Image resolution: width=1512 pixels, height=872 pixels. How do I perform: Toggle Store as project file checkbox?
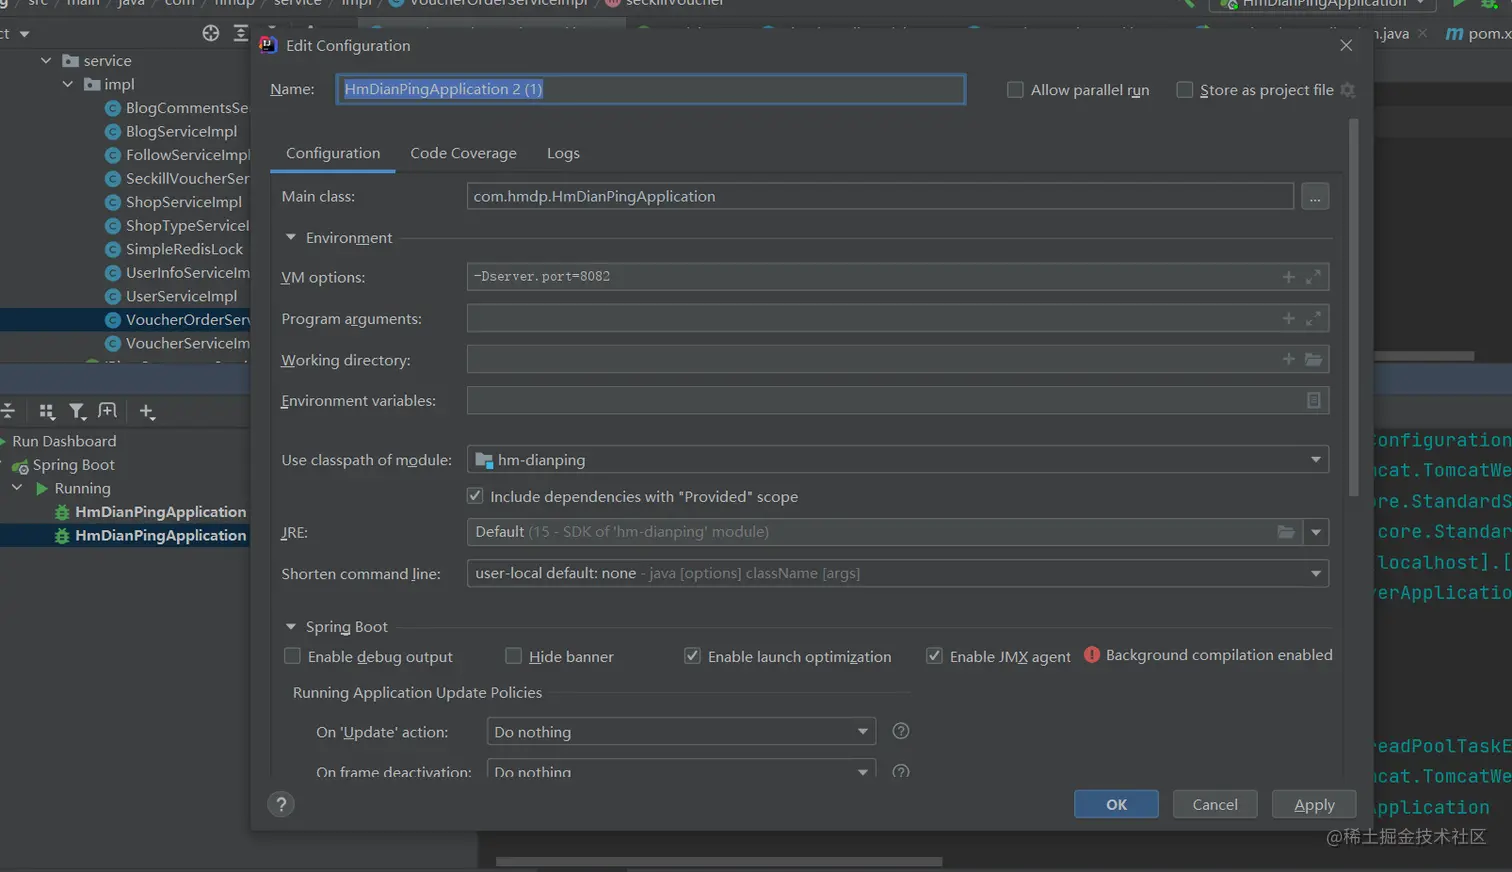tap(1185, 90)
